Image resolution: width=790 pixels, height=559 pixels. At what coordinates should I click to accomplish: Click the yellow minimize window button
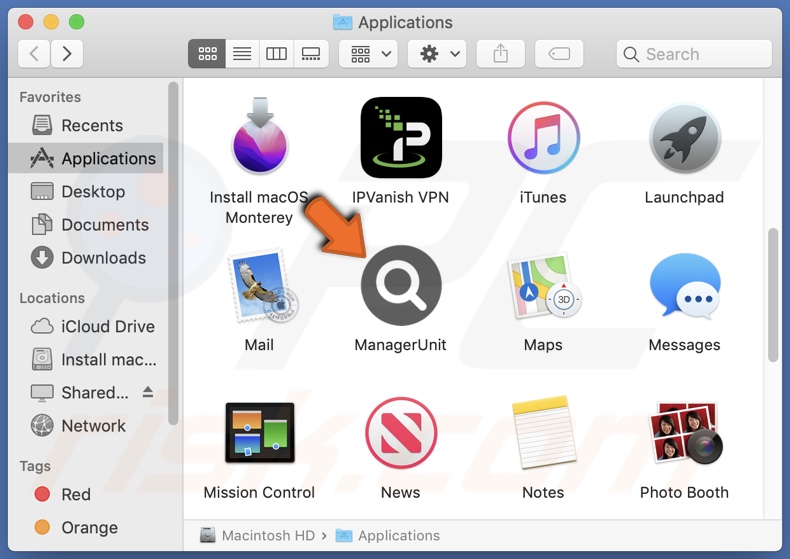[x=51, y=22]
